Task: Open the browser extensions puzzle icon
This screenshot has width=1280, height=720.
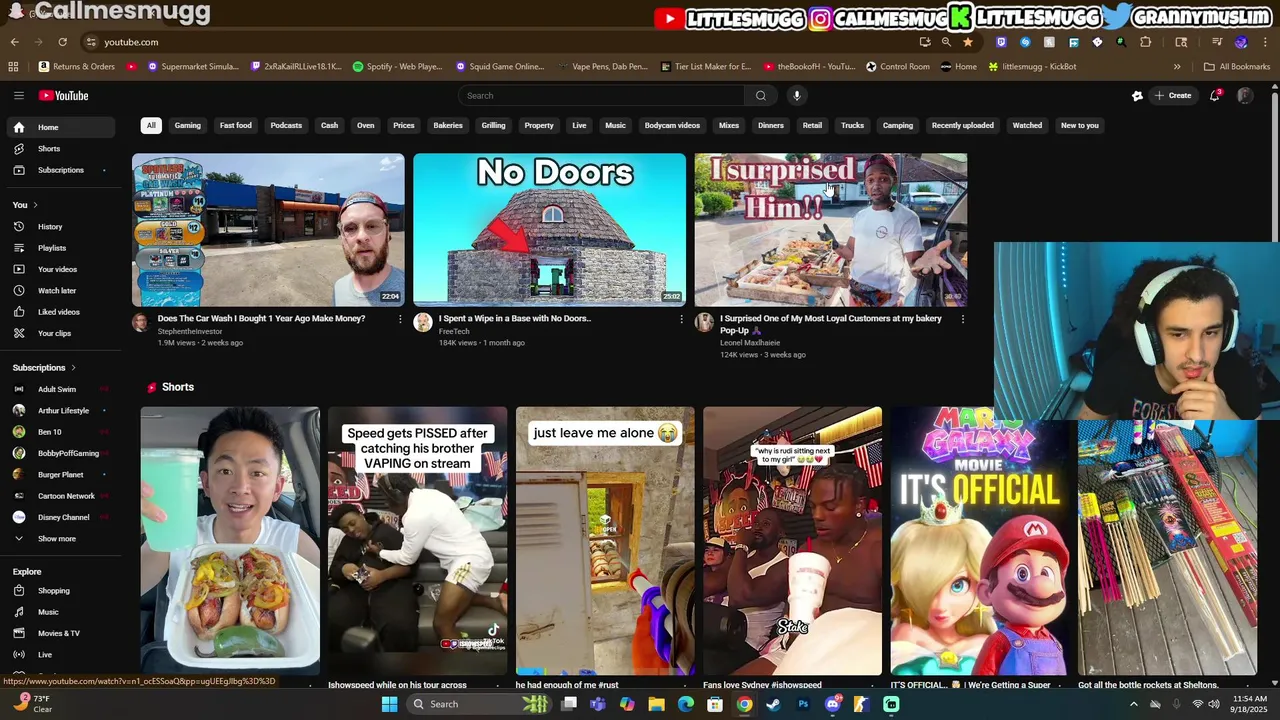Action: [x=1146, y=42]
